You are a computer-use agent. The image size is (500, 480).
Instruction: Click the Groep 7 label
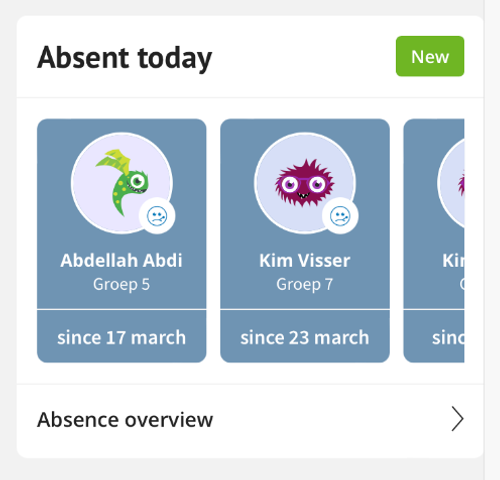pyautogui.click(x=305, y=284)
